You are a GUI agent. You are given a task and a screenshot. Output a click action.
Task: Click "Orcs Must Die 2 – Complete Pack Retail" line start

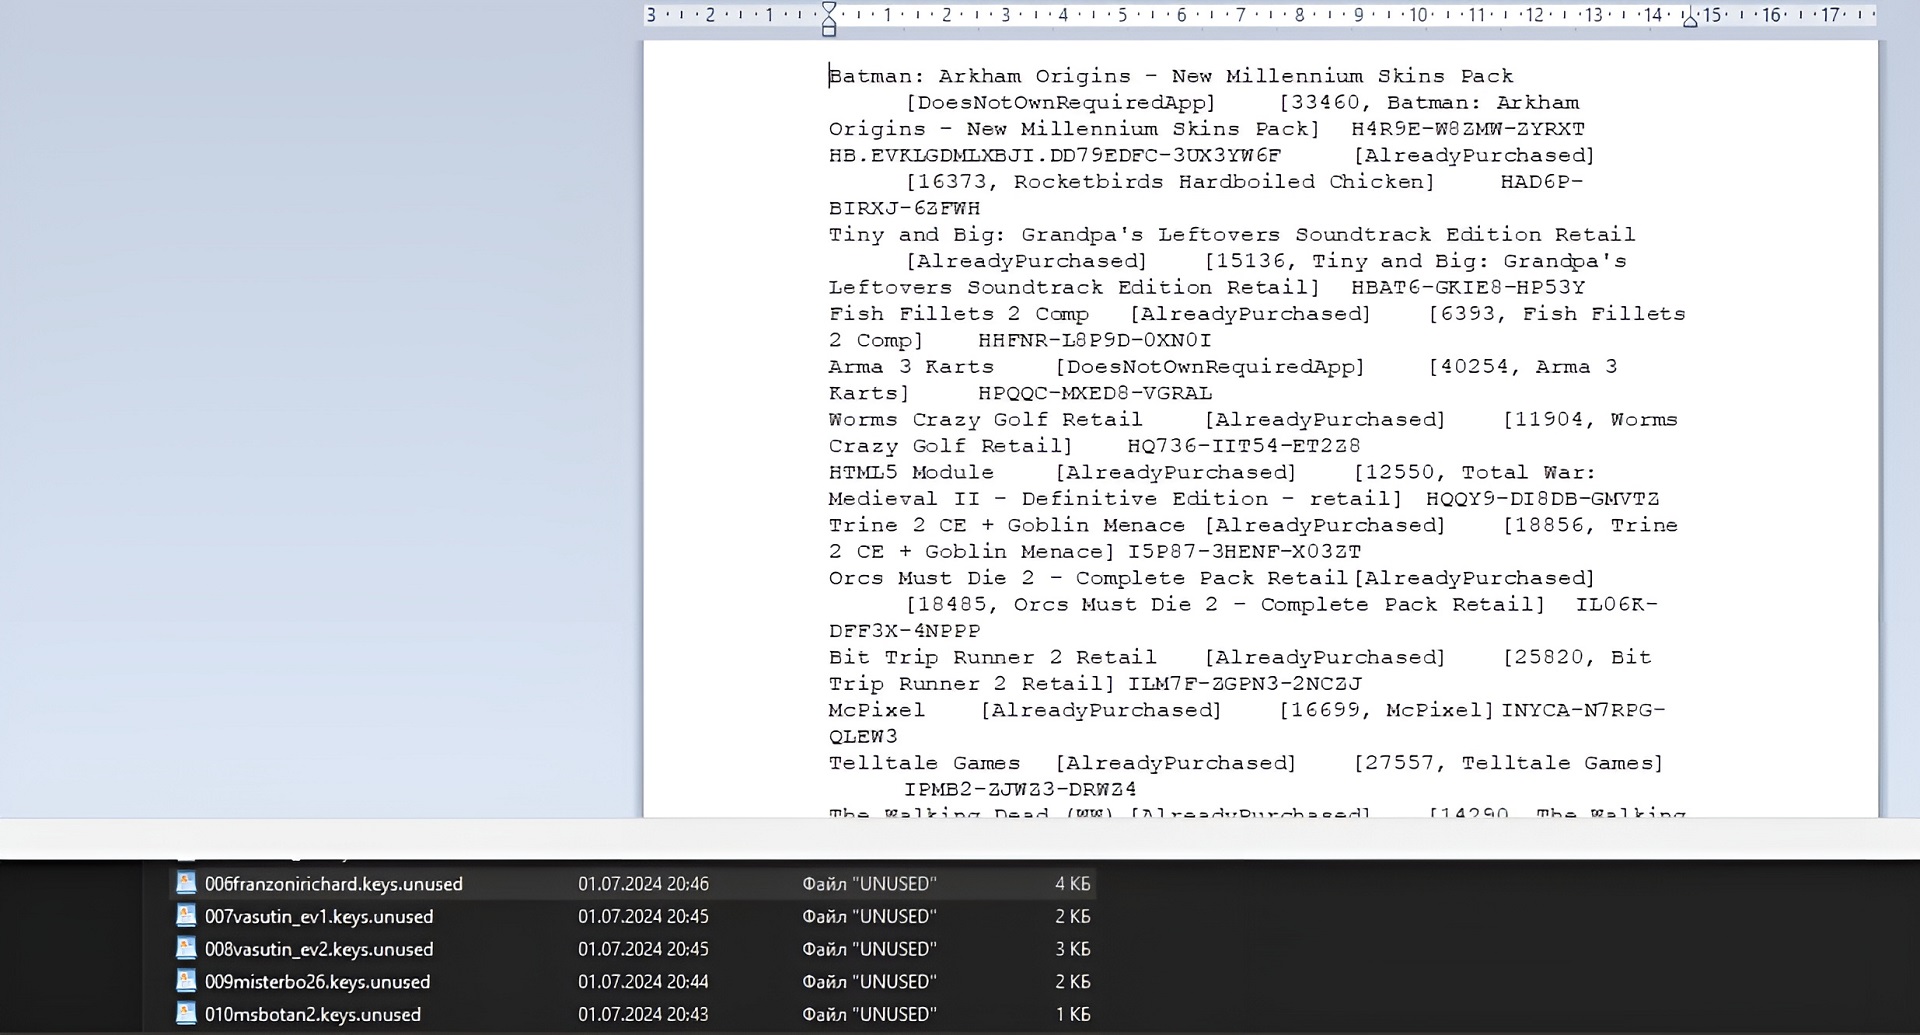click(x=1088, y=579)
